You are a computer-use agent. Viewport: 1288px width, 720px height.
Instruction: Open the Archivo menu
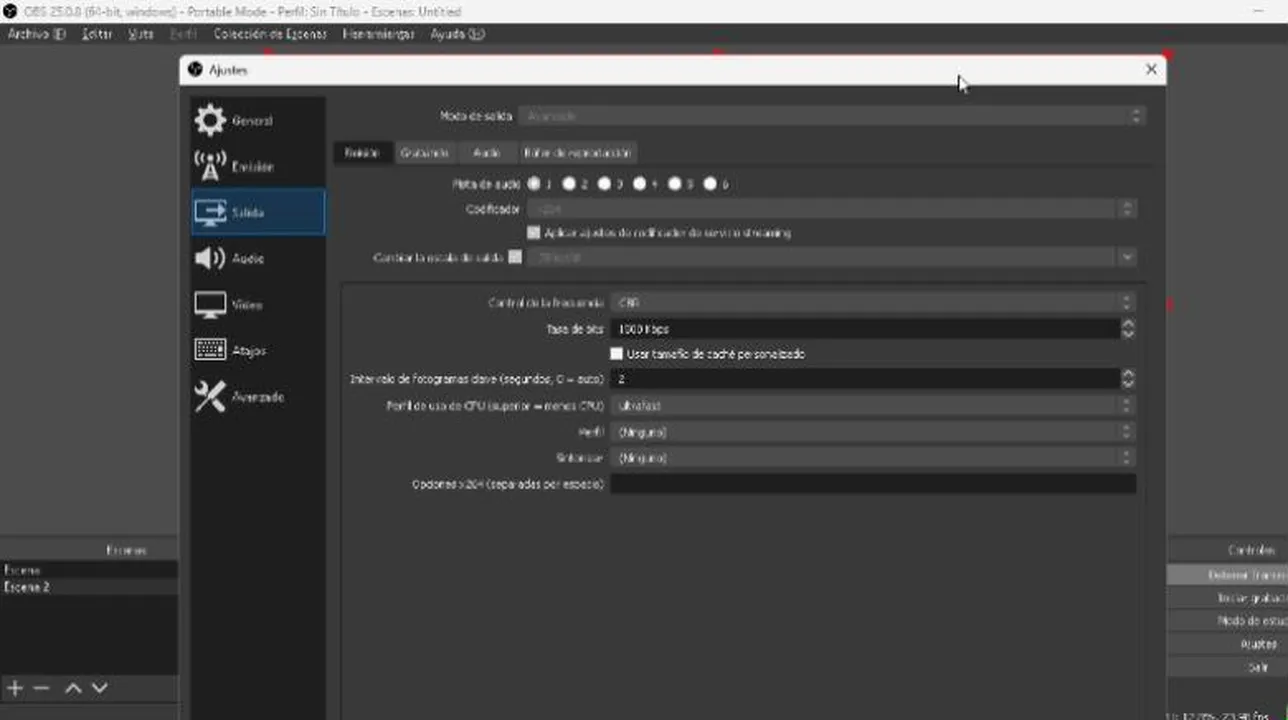click(36, 34)
